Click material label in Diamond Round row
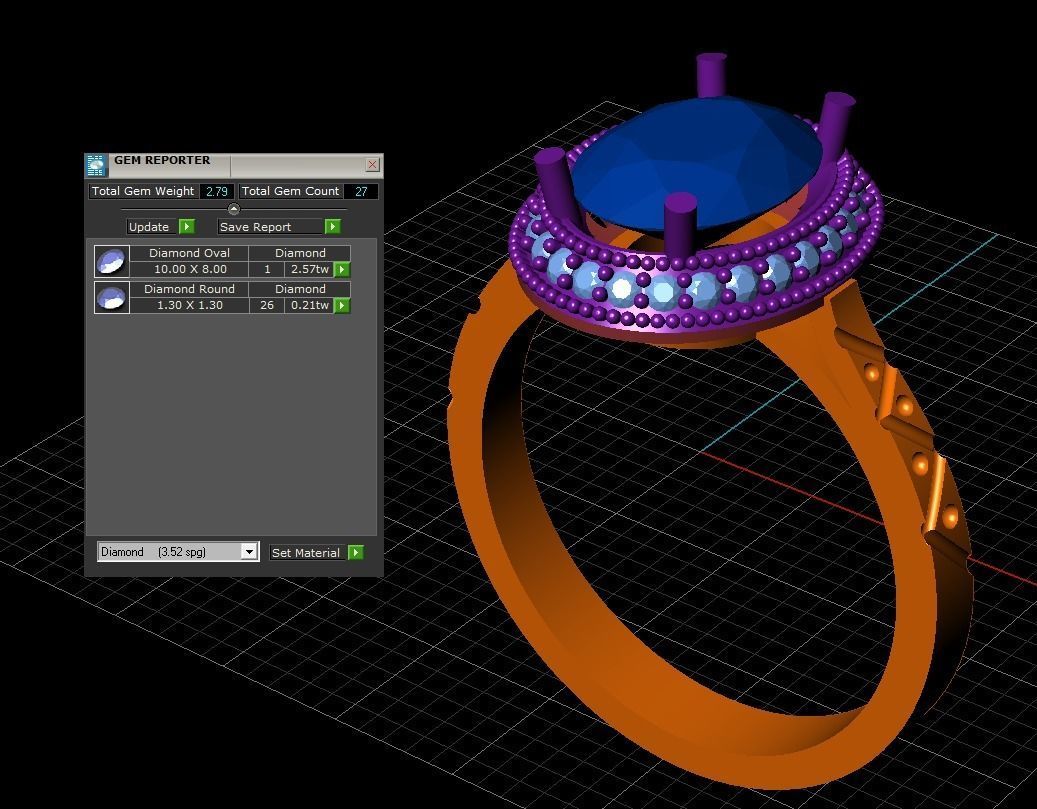 coord(300,288)
